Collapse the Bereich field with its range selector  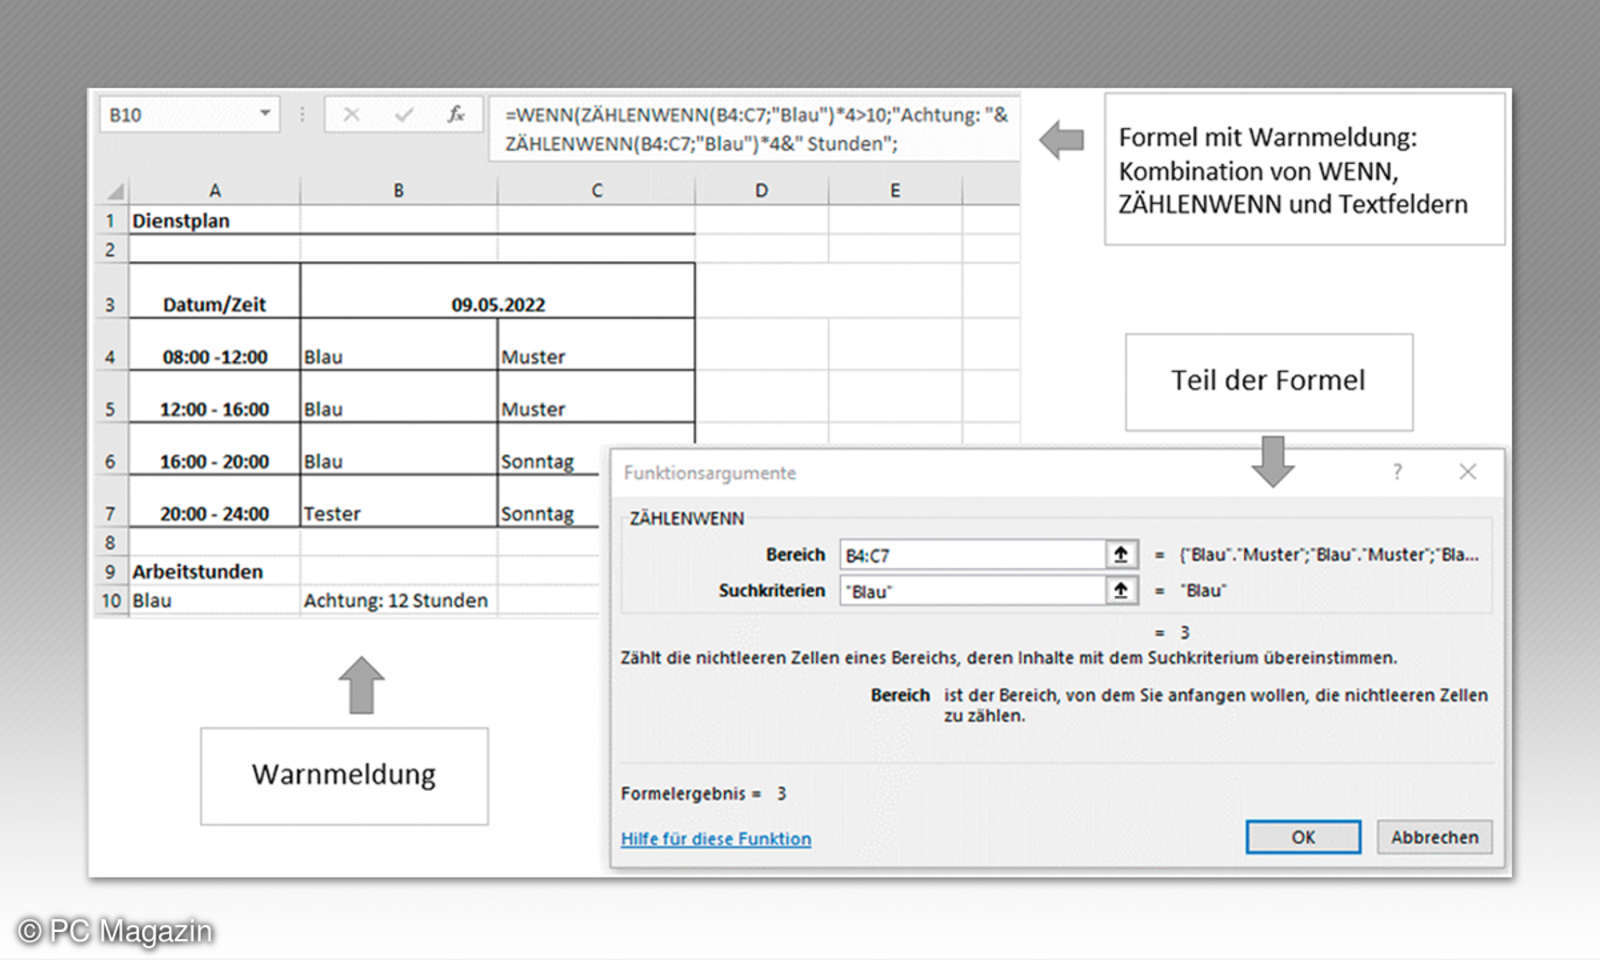click(x=1122, y=554)
